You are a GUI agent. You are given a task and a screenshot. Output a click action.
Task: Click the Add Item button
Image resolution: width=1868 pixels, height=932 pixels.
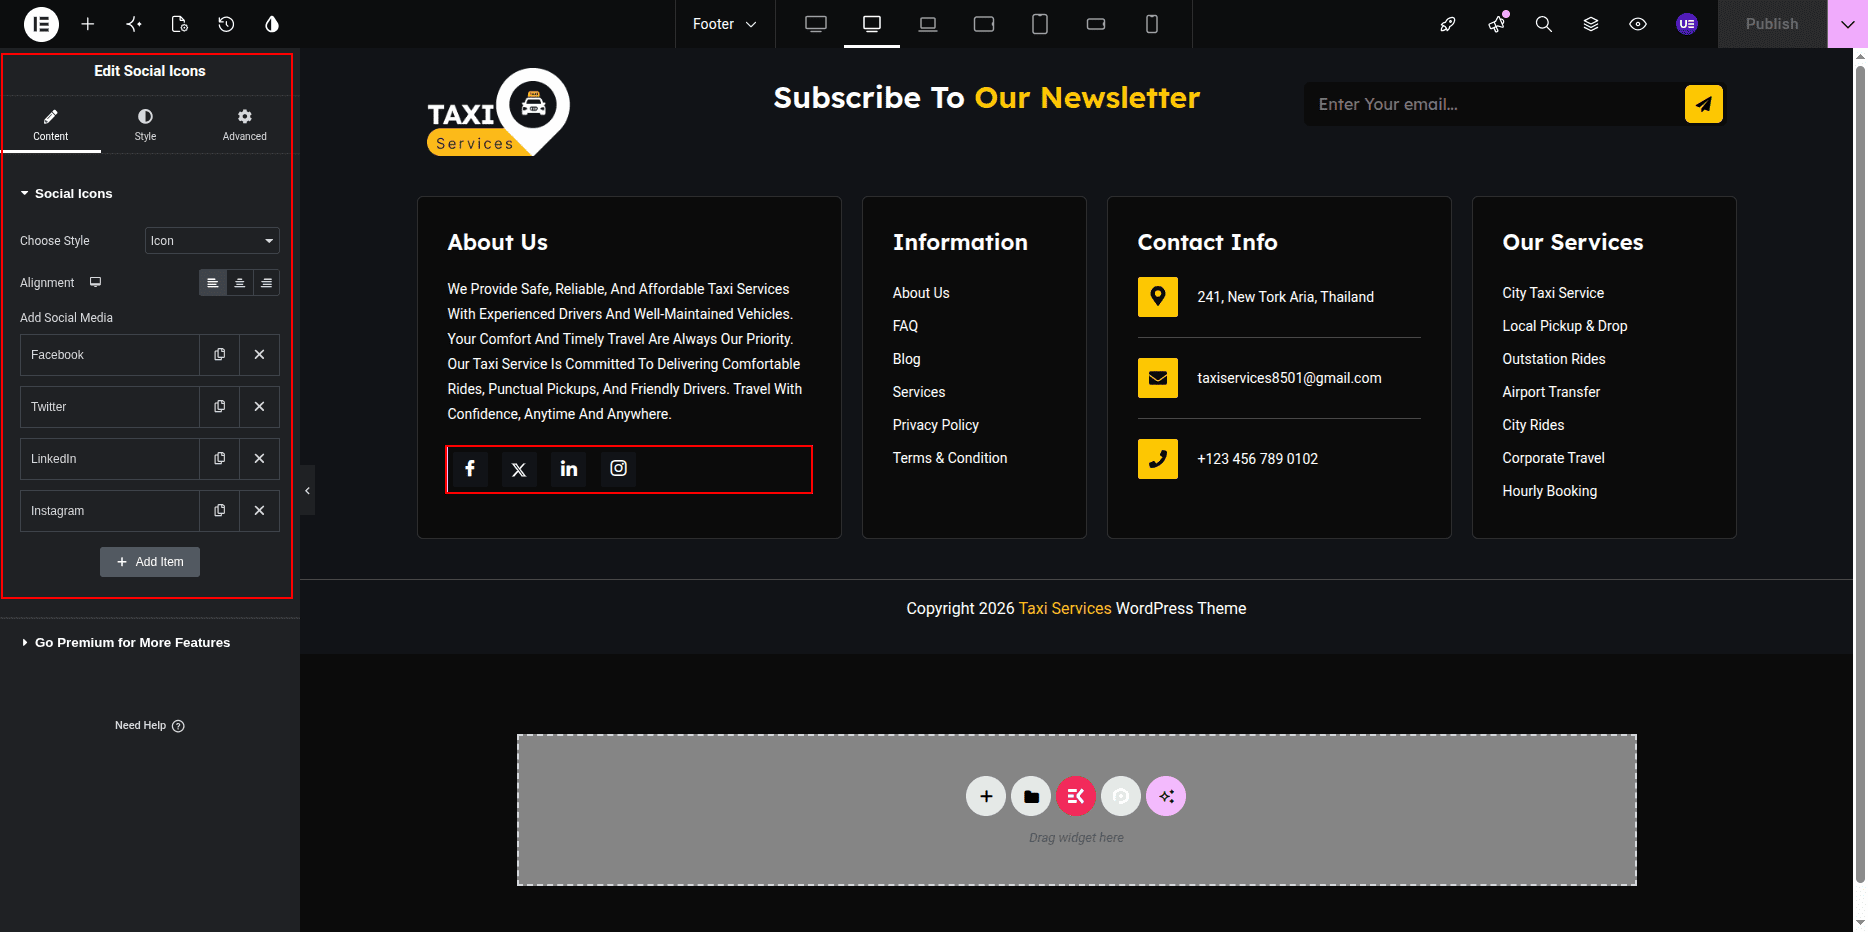150,562
